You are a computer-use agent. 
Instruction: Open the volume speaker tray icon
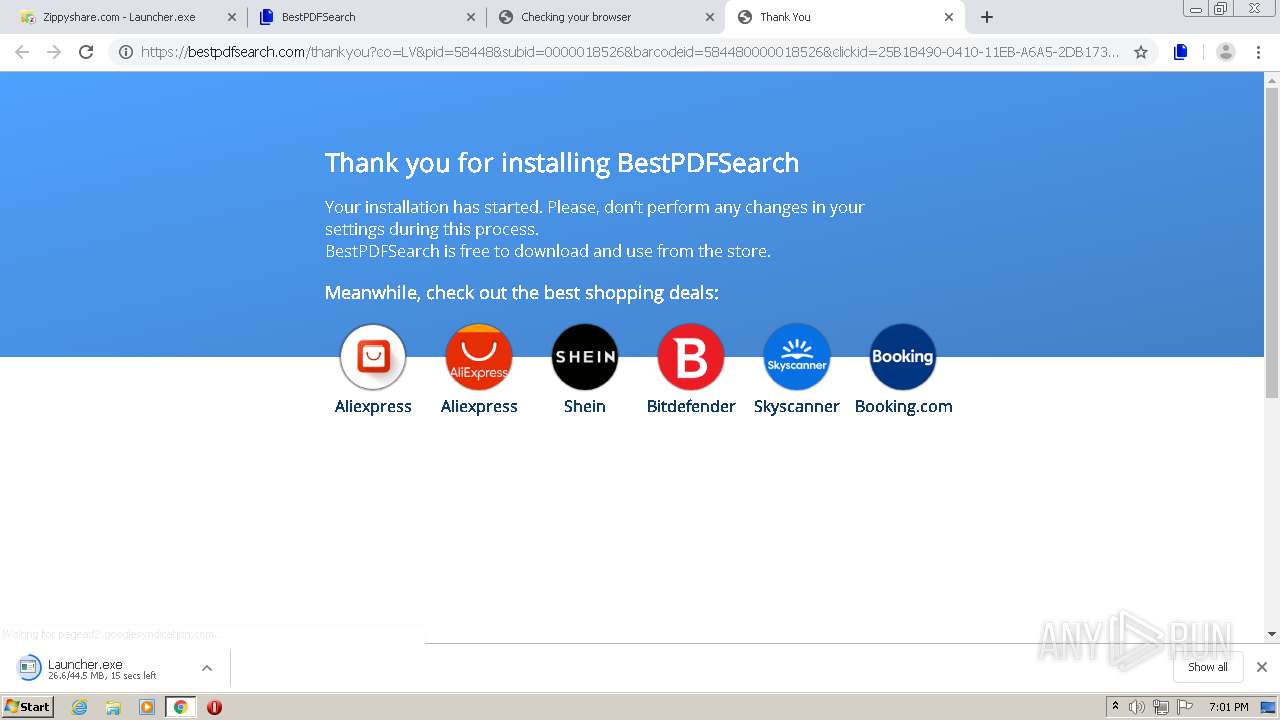(1136, 707)
